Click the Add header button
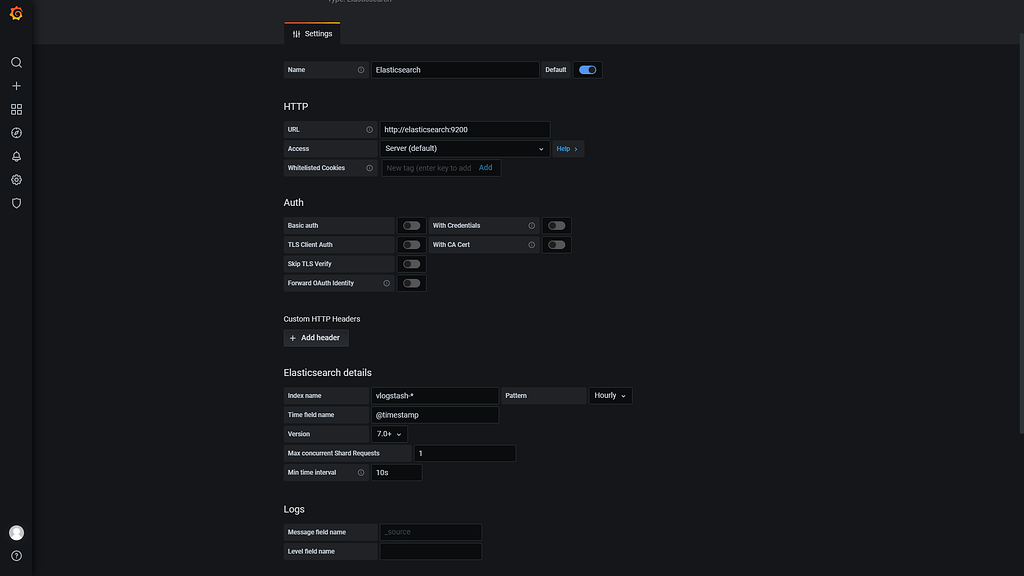 point(315,338)
